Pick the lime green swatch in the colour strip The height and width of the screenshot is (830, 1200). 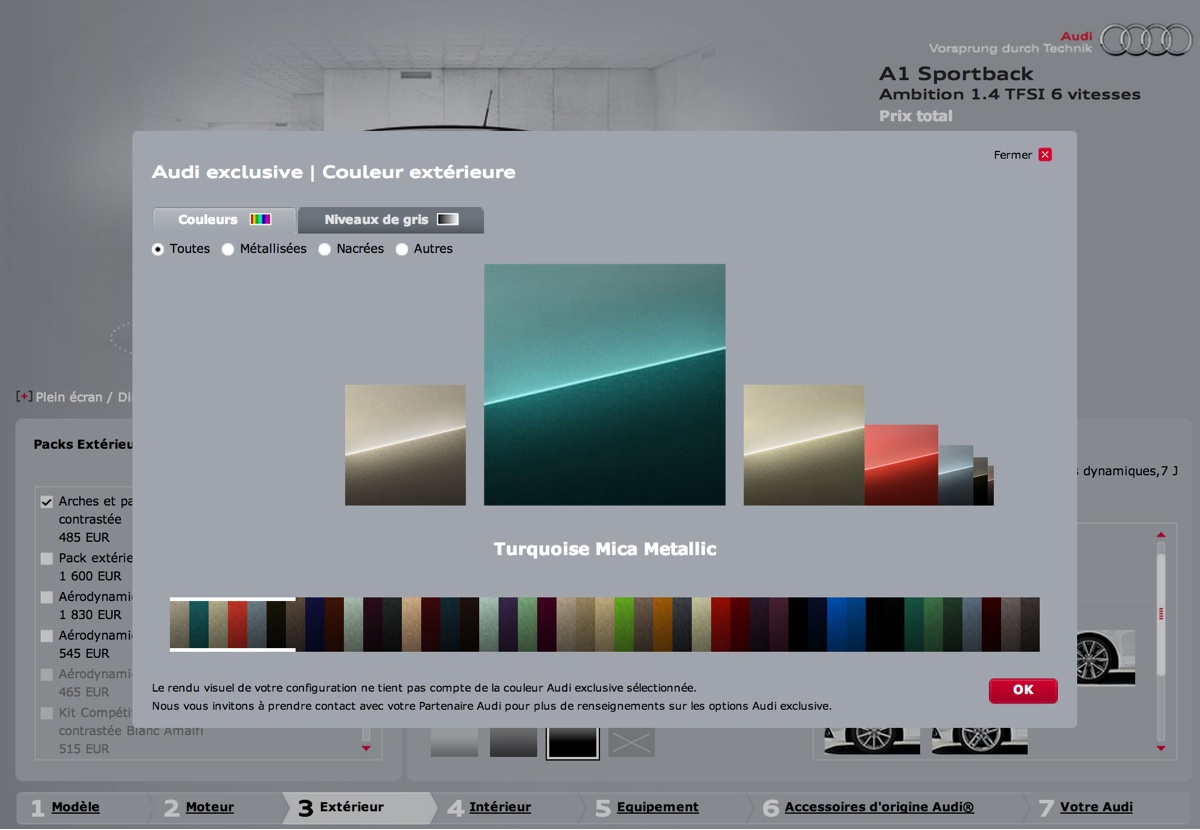click(x=624, y=625)
